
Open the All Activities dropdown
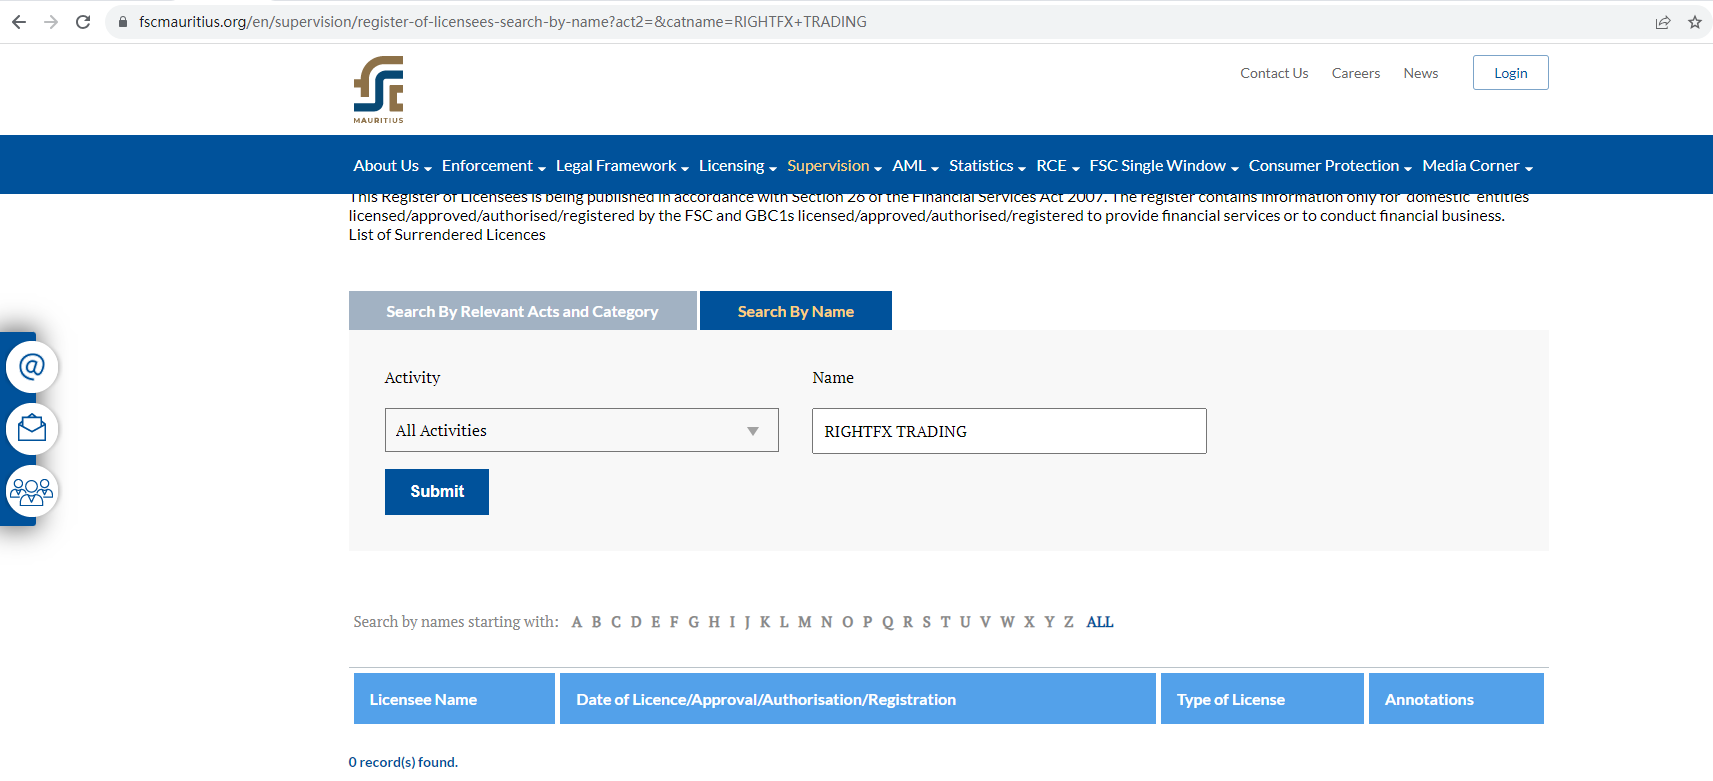pyautogui.click(x=581, y=430)
